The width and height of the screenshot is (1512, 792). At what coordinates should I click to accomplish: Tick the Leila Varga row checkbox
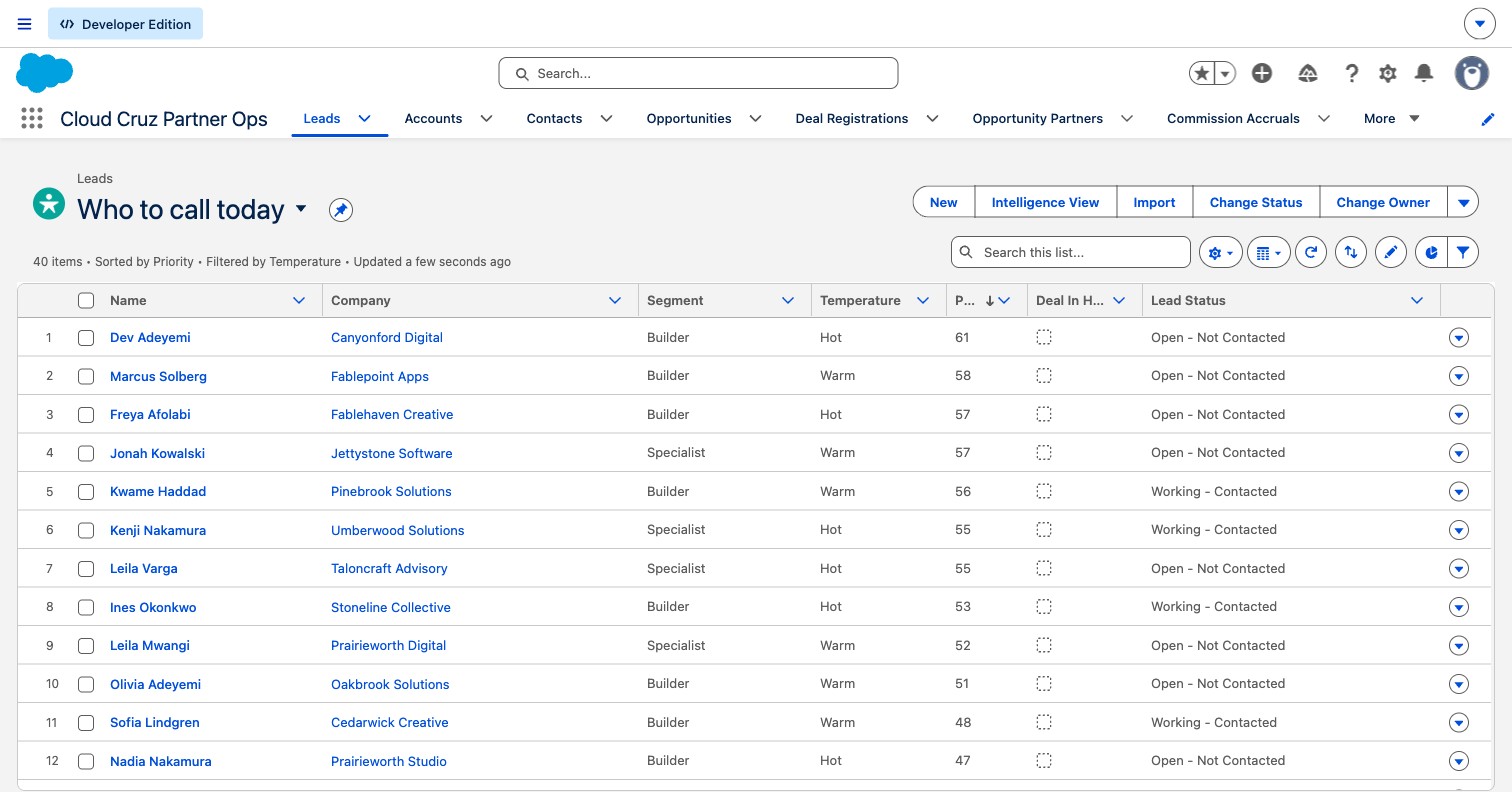click(x=86, y=569)
